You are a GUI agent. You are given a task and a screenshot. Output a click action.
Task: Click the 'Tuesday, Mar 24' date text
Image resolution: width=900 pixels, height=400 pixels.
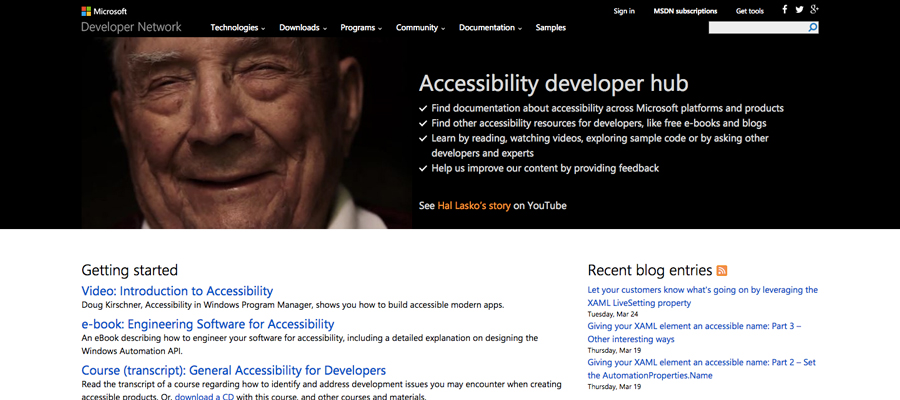point(611,314)
